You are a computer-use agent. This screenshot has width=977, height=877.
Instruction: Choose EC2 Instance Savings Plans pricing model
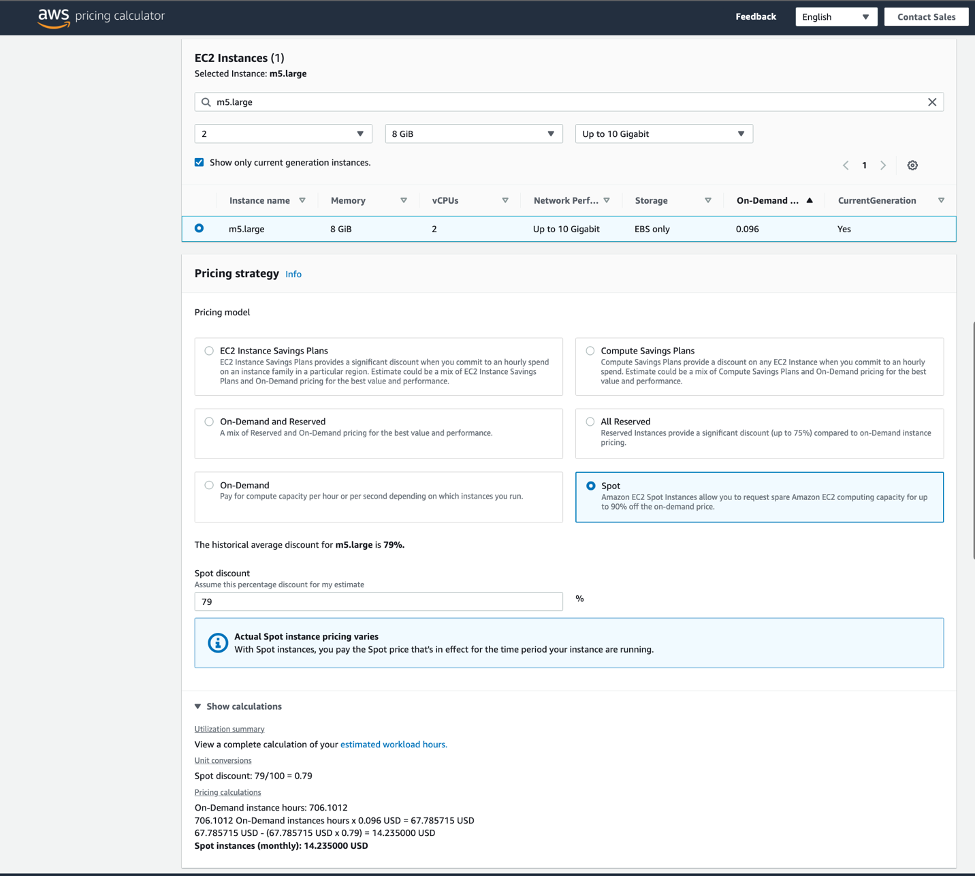(x=209, y=351)
